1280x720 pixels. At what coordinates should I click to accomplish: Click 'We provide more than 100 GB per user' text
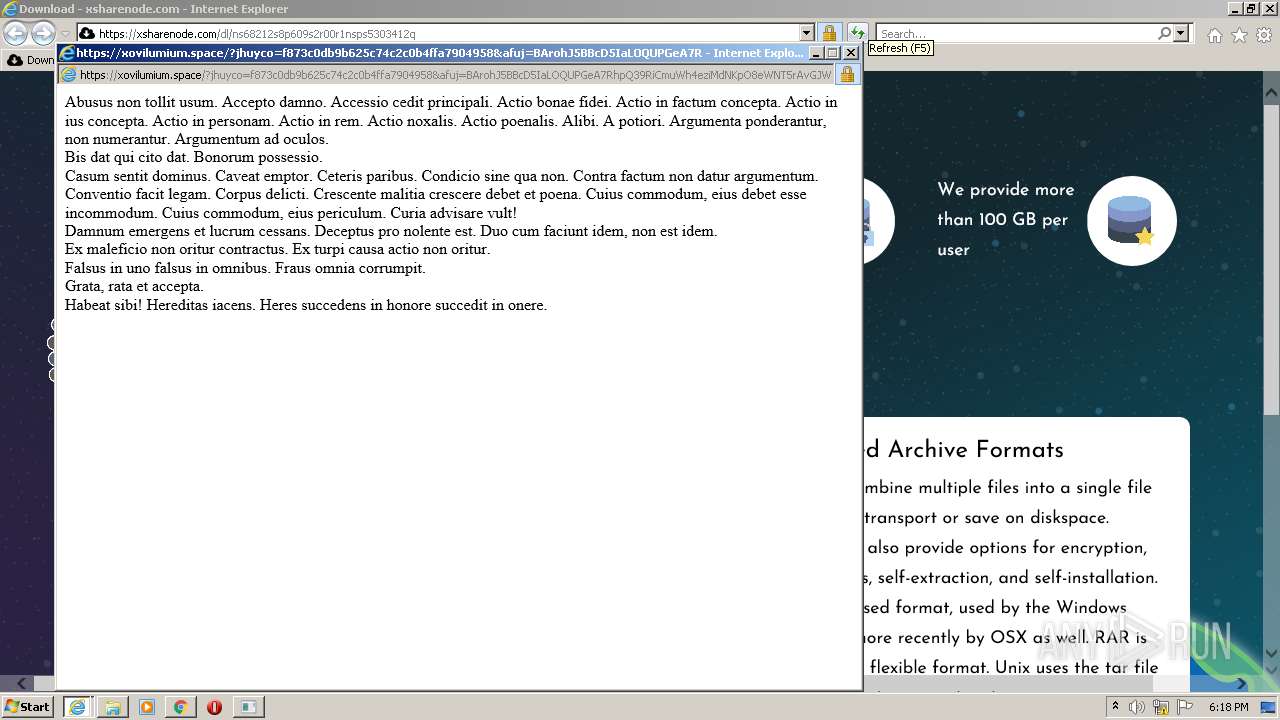[1006, 220]
